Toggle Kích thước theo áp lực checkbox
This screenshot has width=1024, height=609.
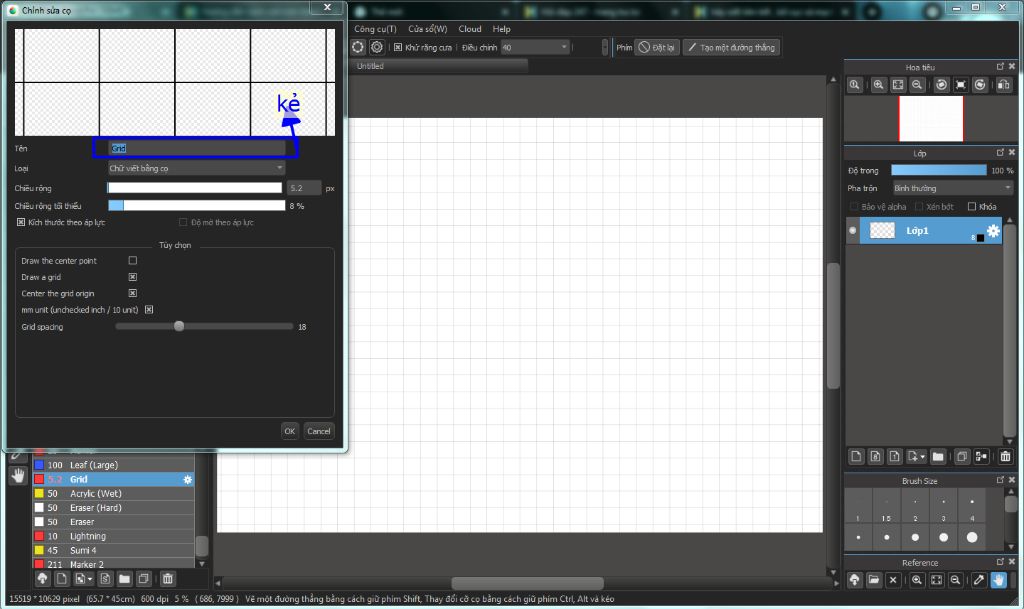tap(21, 222)
